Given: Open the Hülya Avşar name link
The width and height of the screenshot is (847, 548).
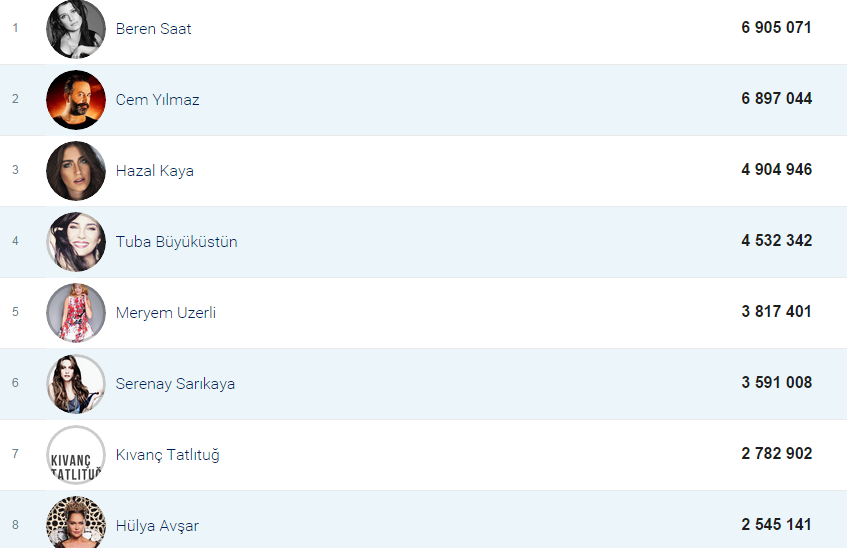Looking at the screenshot, I should click(157, 526).
